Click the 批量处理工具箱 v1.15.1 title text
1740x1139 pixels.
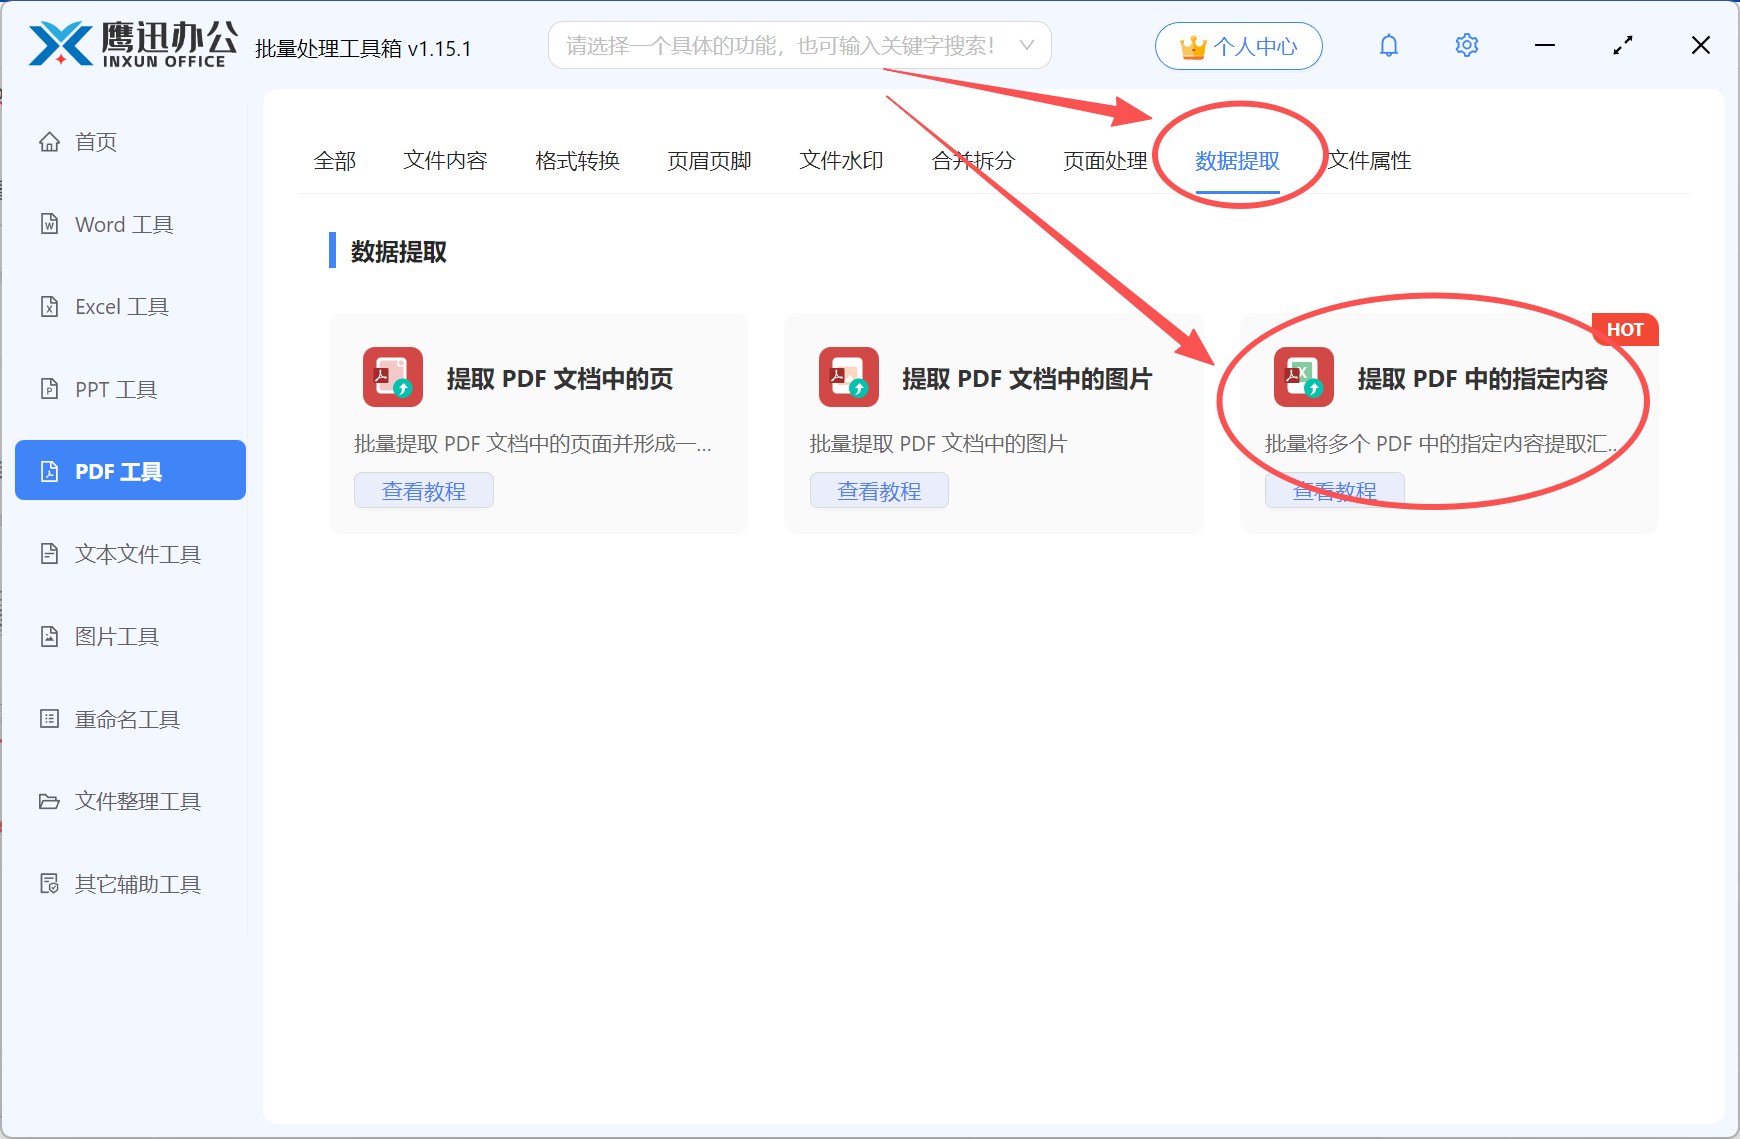[x=363, y=49]
